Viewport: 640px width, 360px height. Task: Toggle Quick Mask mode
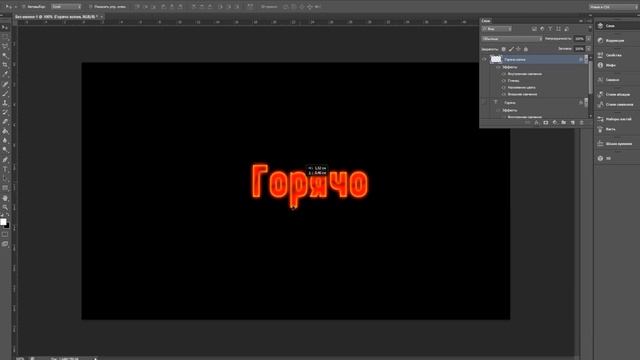pyautogui.click(x=5, y=234)
